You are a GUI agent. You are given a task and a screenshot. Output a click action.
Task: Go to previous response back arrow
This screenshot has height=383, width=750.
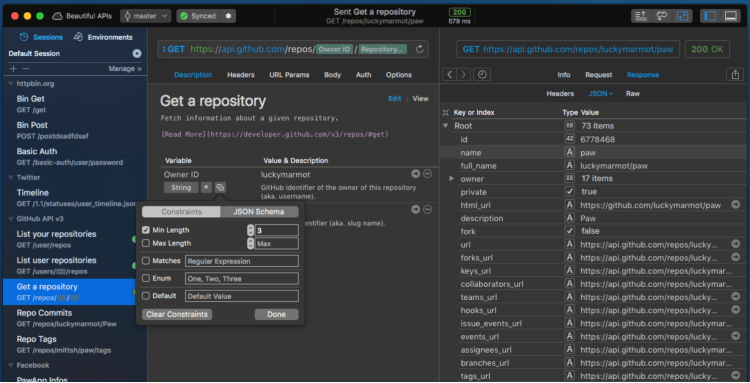(449, 75)
